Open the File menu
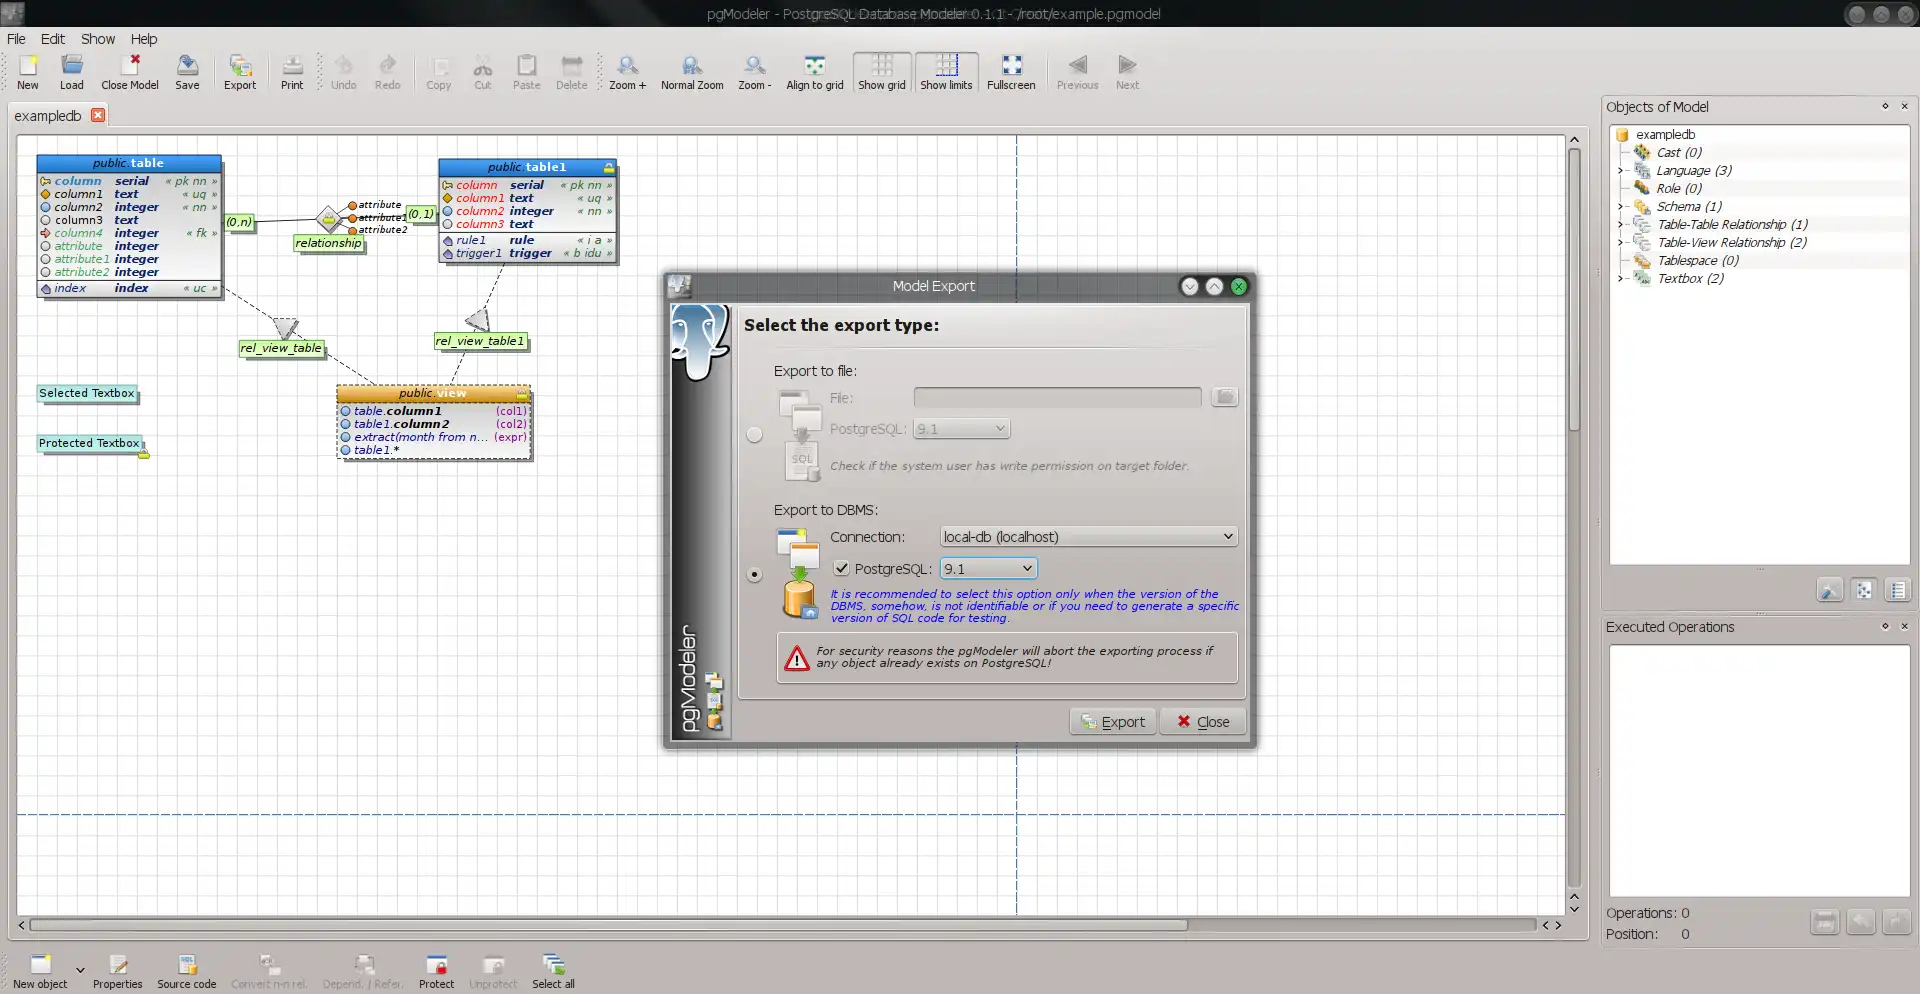The image size is (1920, 994). (16, 39)
